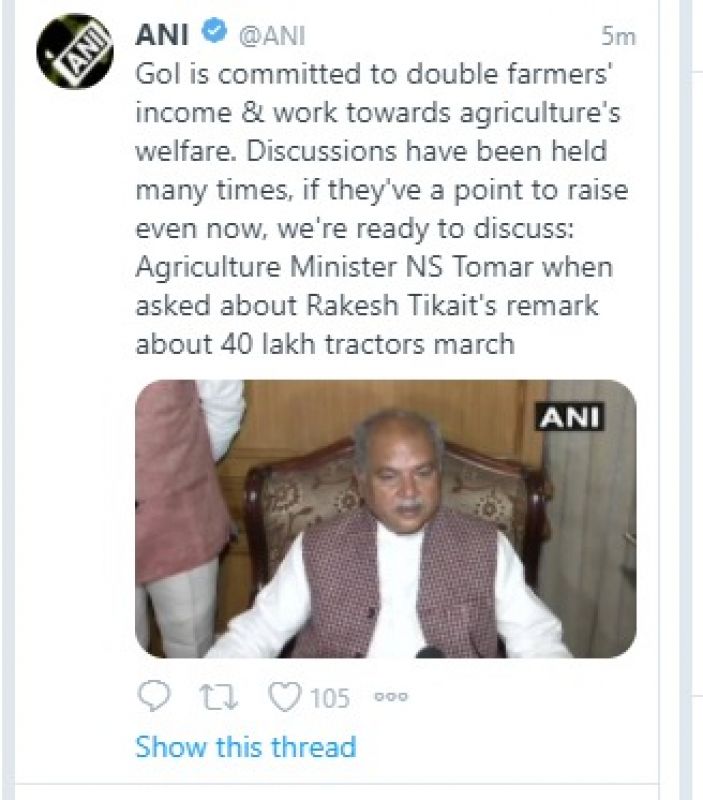703x800 pixels.
Task: Open the tweet's 5m timestamp
Action: 618,37
